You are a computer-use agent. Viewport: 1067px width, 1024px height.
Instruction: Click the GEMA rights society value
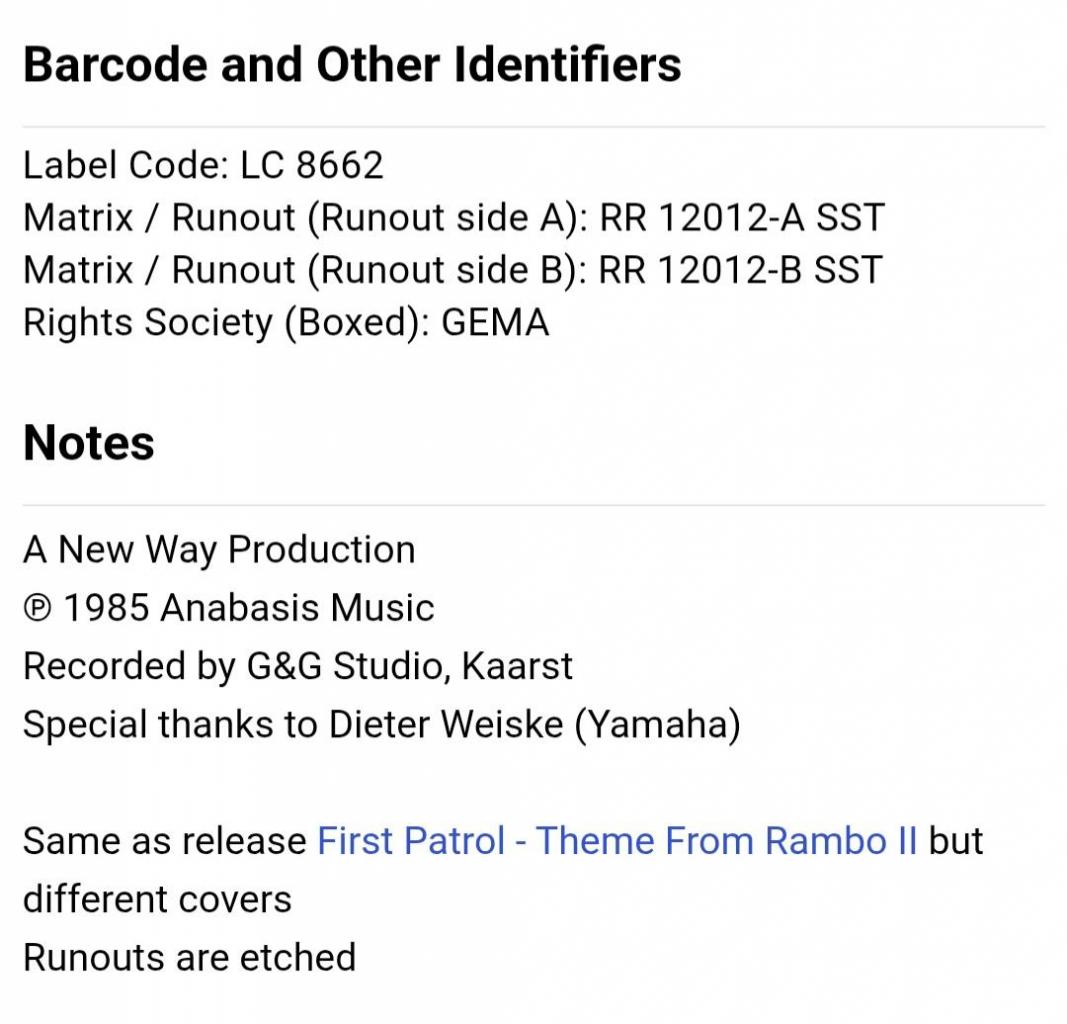[495, 323]
